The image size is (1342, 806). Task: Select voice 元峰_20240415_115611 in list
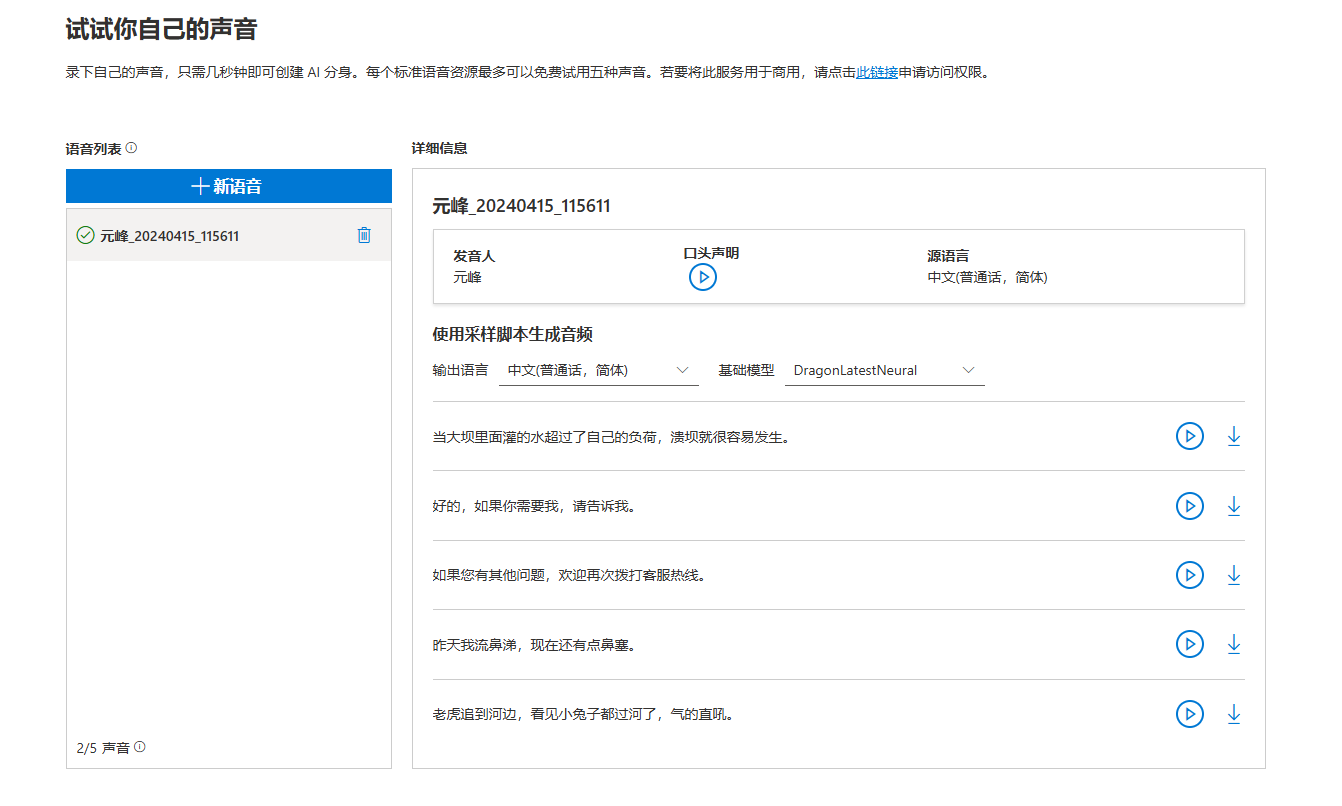click(229, 235)
